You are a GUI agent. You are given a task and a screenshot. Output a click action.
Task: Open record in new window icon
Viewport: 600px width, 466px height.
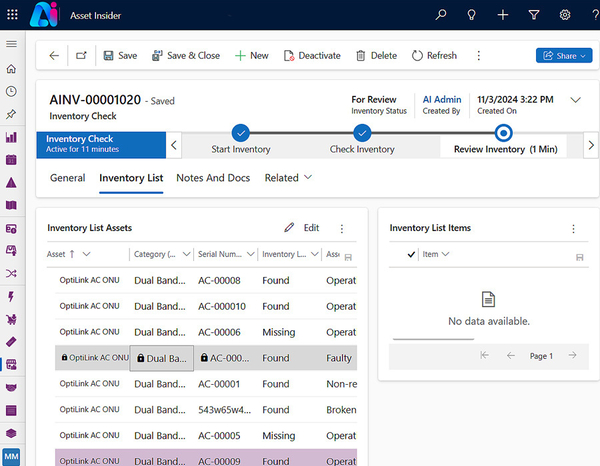pos(82,56)
